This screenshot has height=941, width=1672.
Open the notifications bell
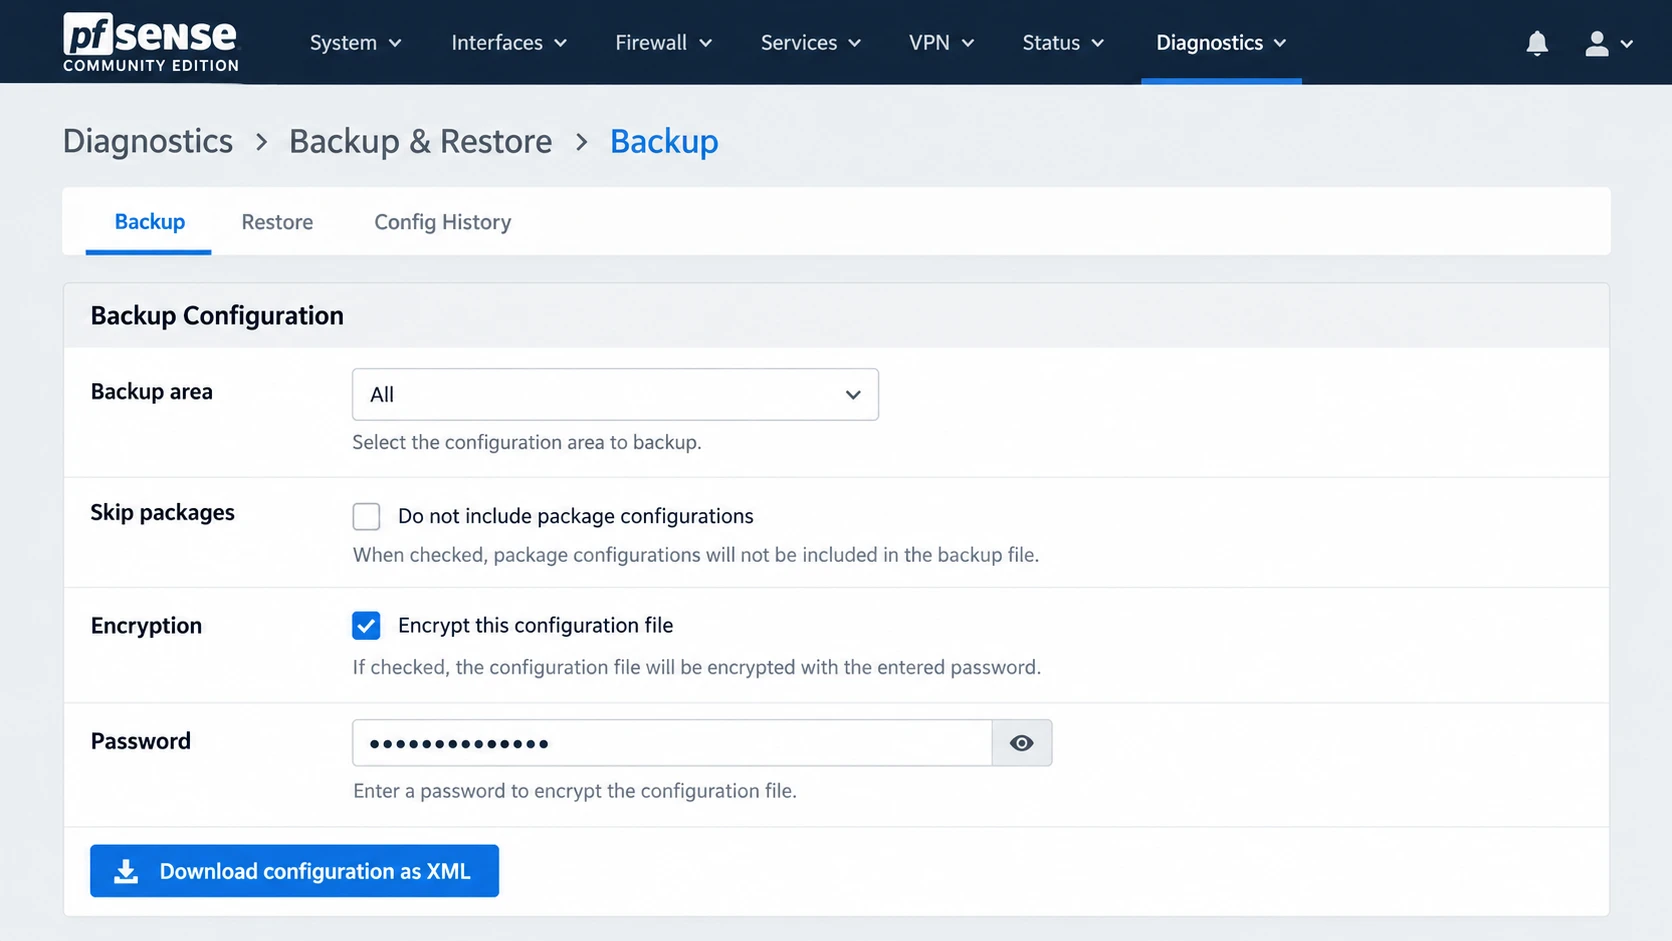[x=1537, y=43]
